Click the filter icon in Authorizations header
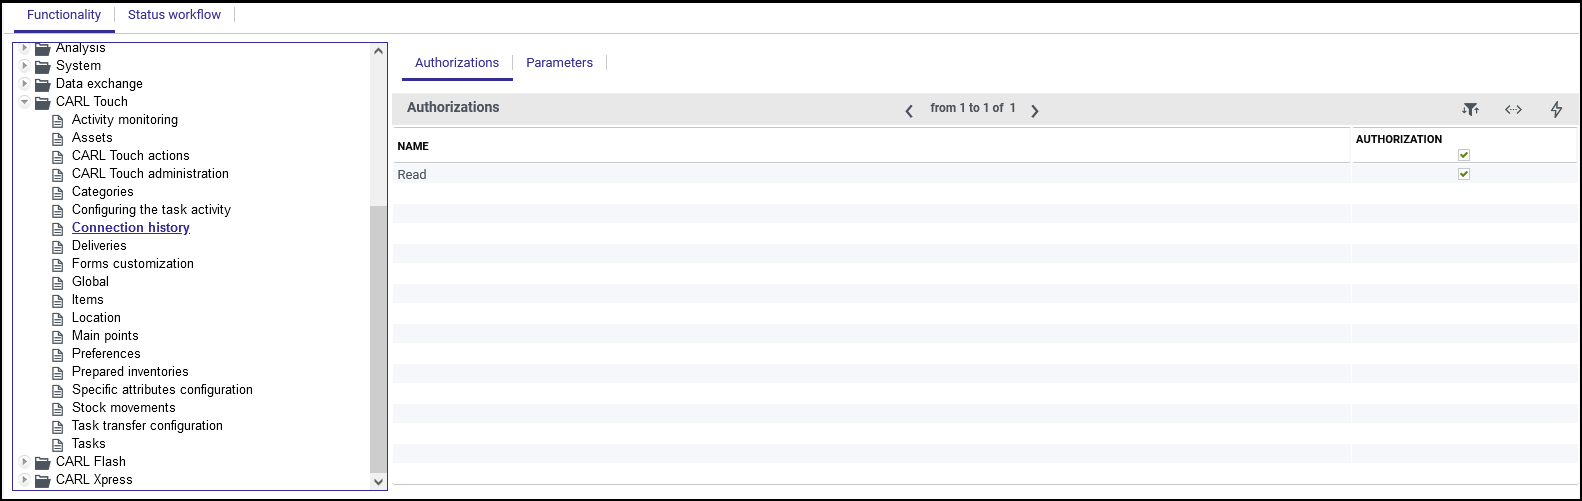 tap(1470, 109)
